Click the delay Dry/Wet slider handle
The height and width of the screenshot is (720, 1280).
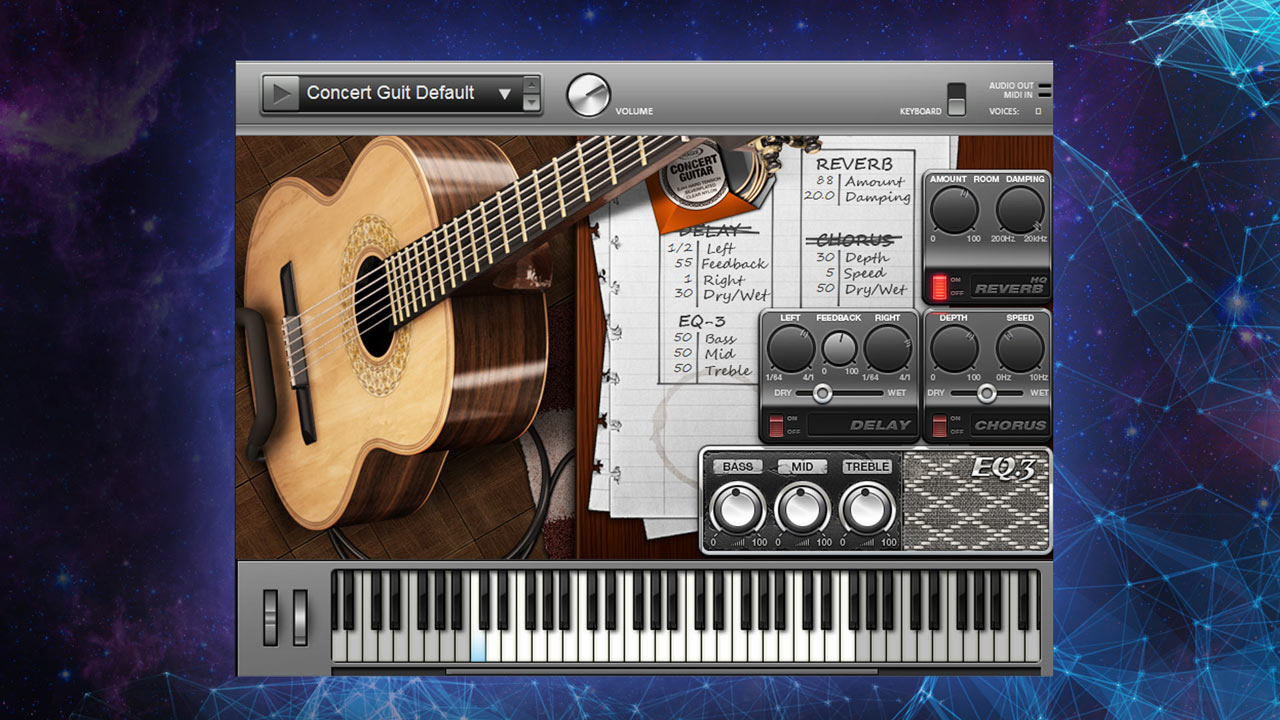(822, 393)
